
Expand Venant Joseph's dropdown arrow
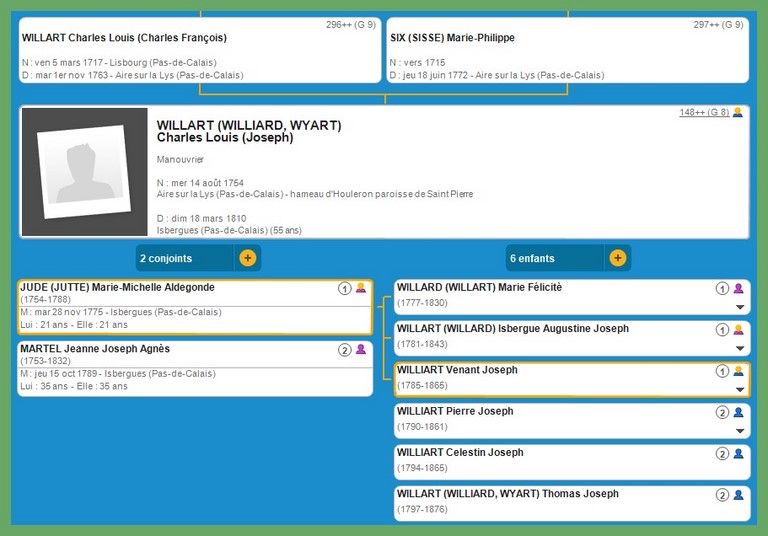tap(740, 389)
